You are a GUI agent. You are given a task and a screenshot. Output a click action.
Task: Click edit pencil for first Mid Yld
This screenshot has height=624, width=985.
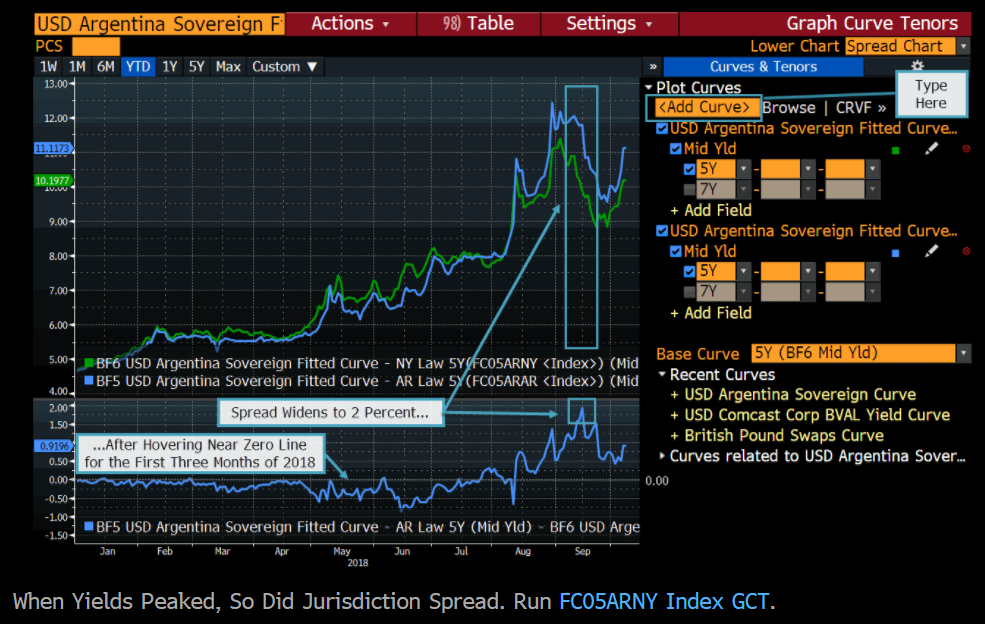pos(931,149)
